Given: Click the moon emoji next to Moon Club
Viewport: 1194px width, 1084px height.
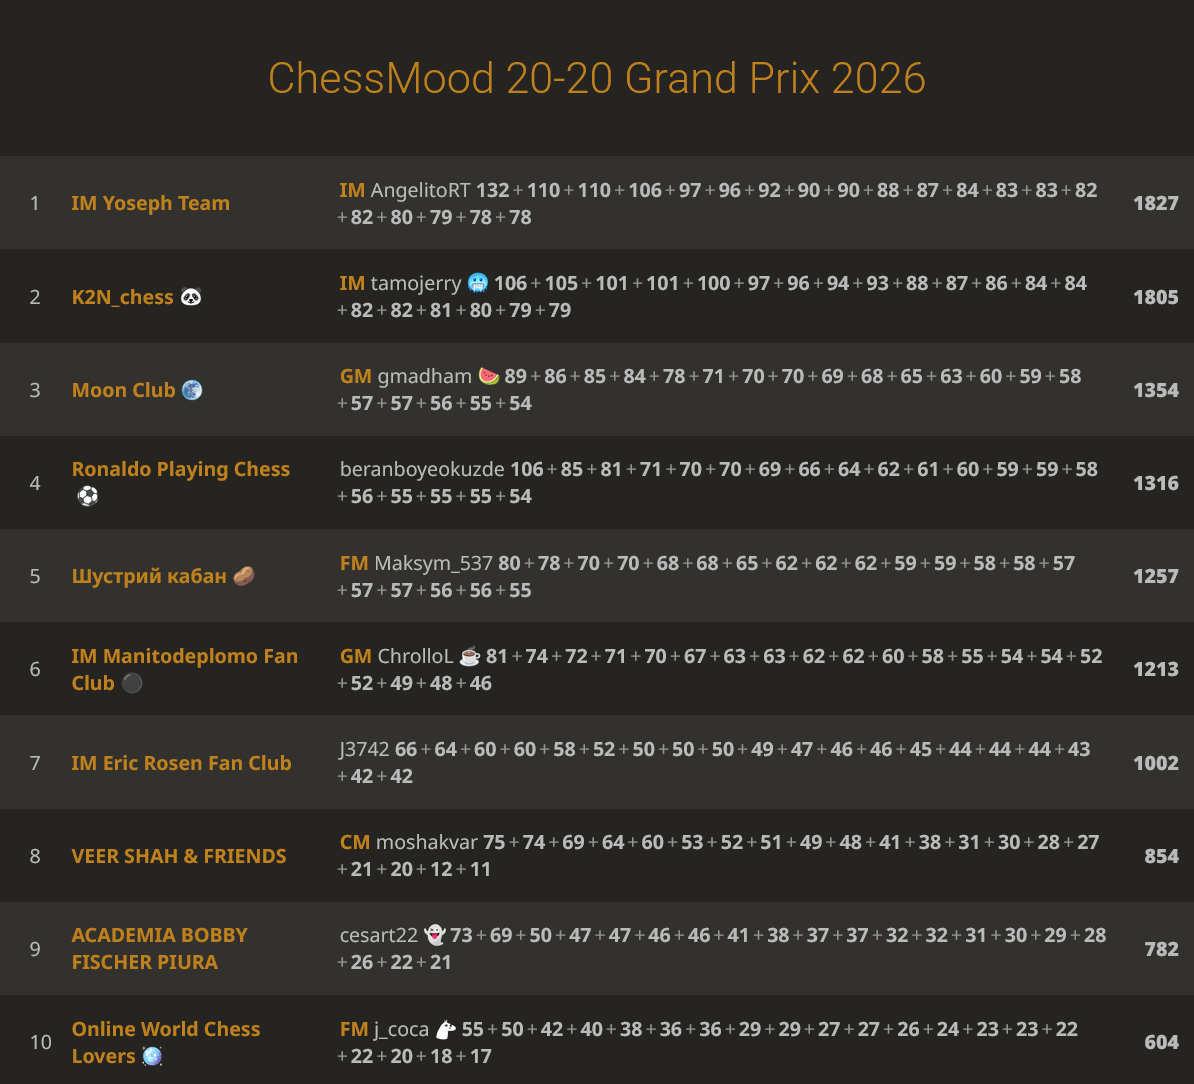Looking at the screenshot, I should pyautogui.click(x=192, y=390).
